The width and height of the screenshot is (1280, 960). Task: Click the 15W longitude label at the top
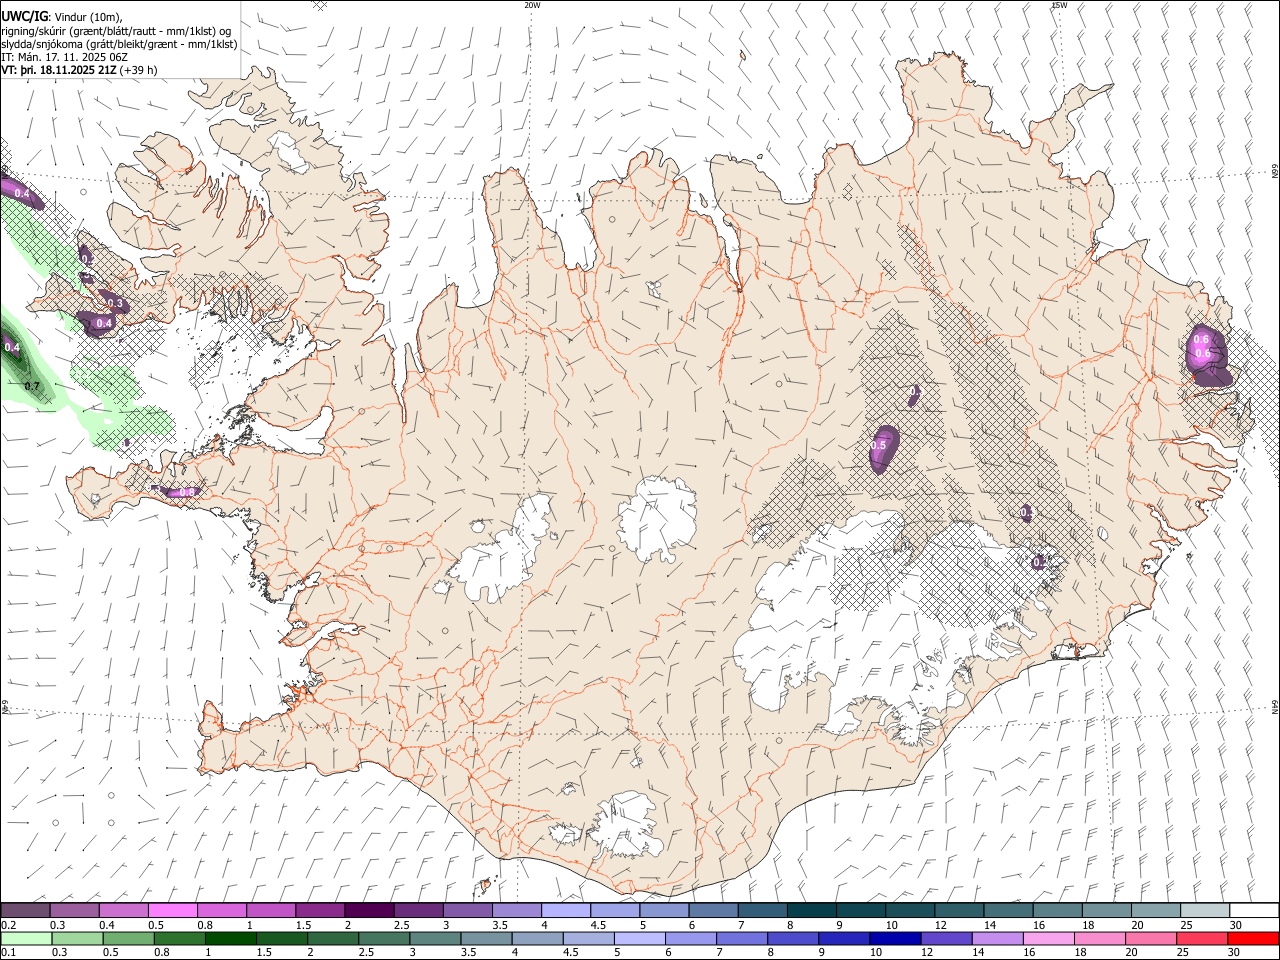(1059, 5)
